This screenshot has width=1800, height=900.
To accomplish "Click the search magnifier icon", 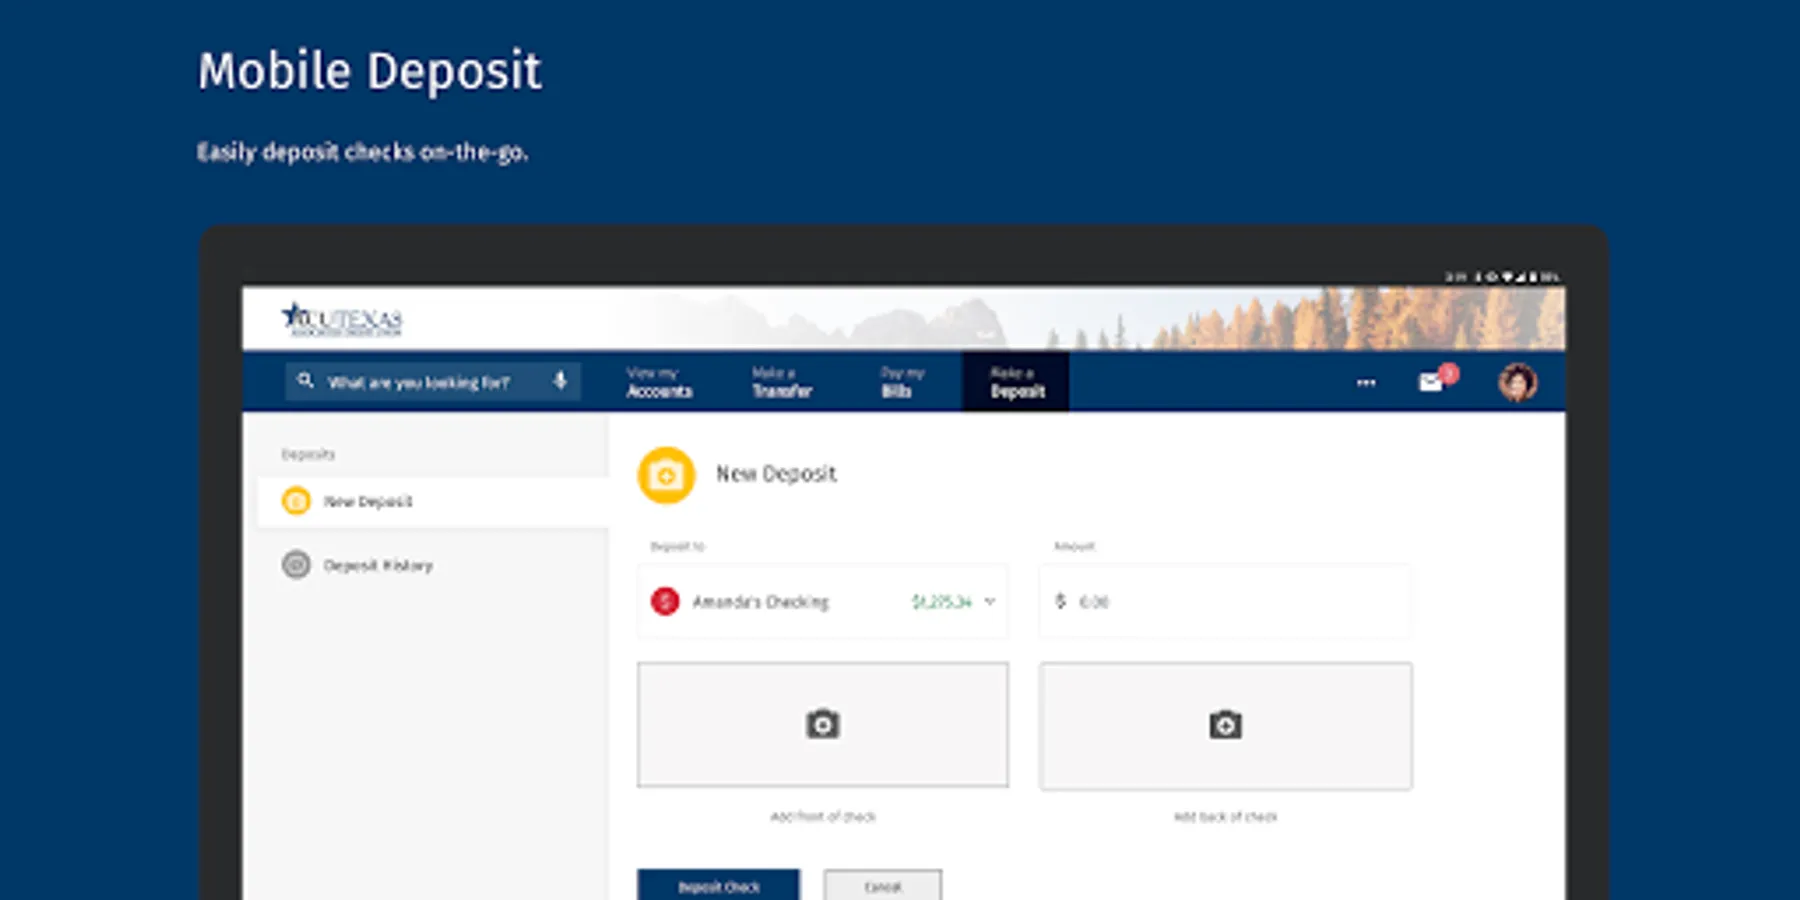I will [x=306, y=381].
